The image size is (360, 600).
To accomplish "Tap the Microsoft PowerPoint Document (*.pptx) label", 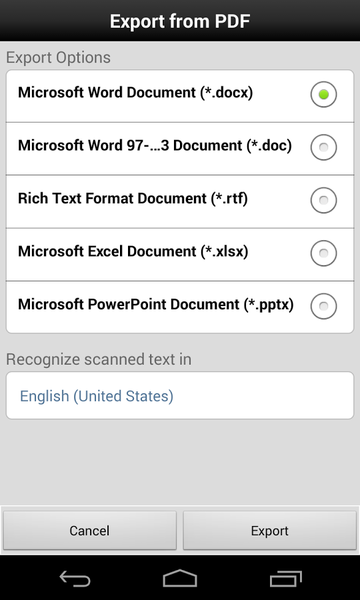I will 156,305.
